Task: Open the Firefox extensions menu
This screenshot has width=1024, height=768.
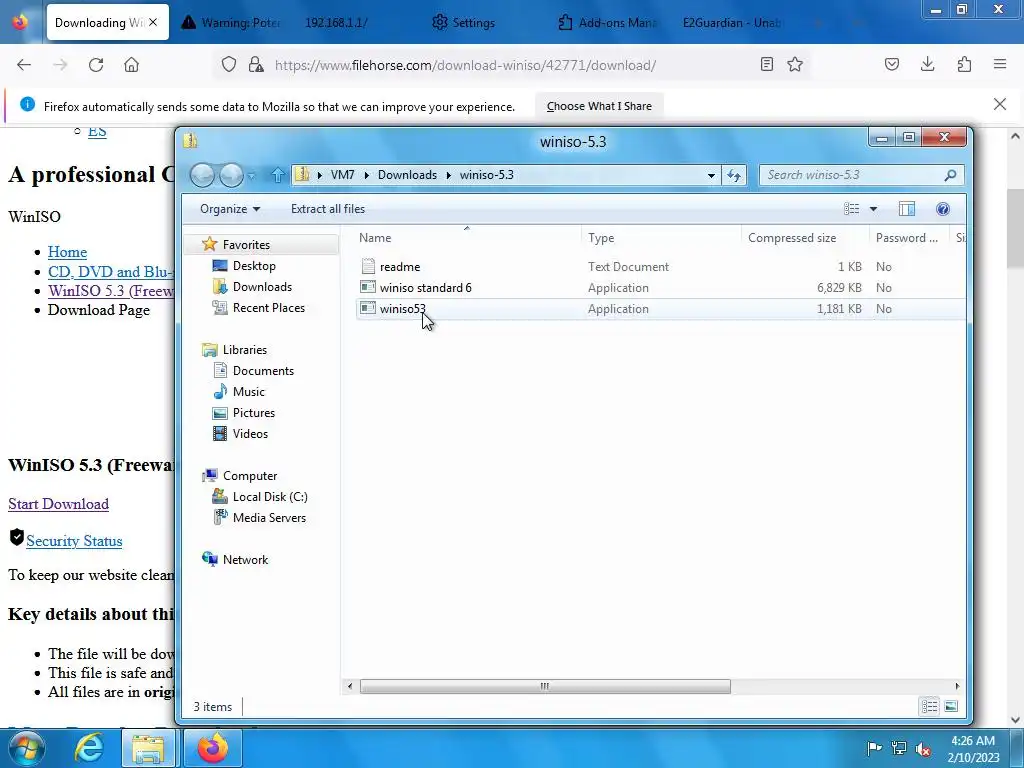Action: coord(964,64)
